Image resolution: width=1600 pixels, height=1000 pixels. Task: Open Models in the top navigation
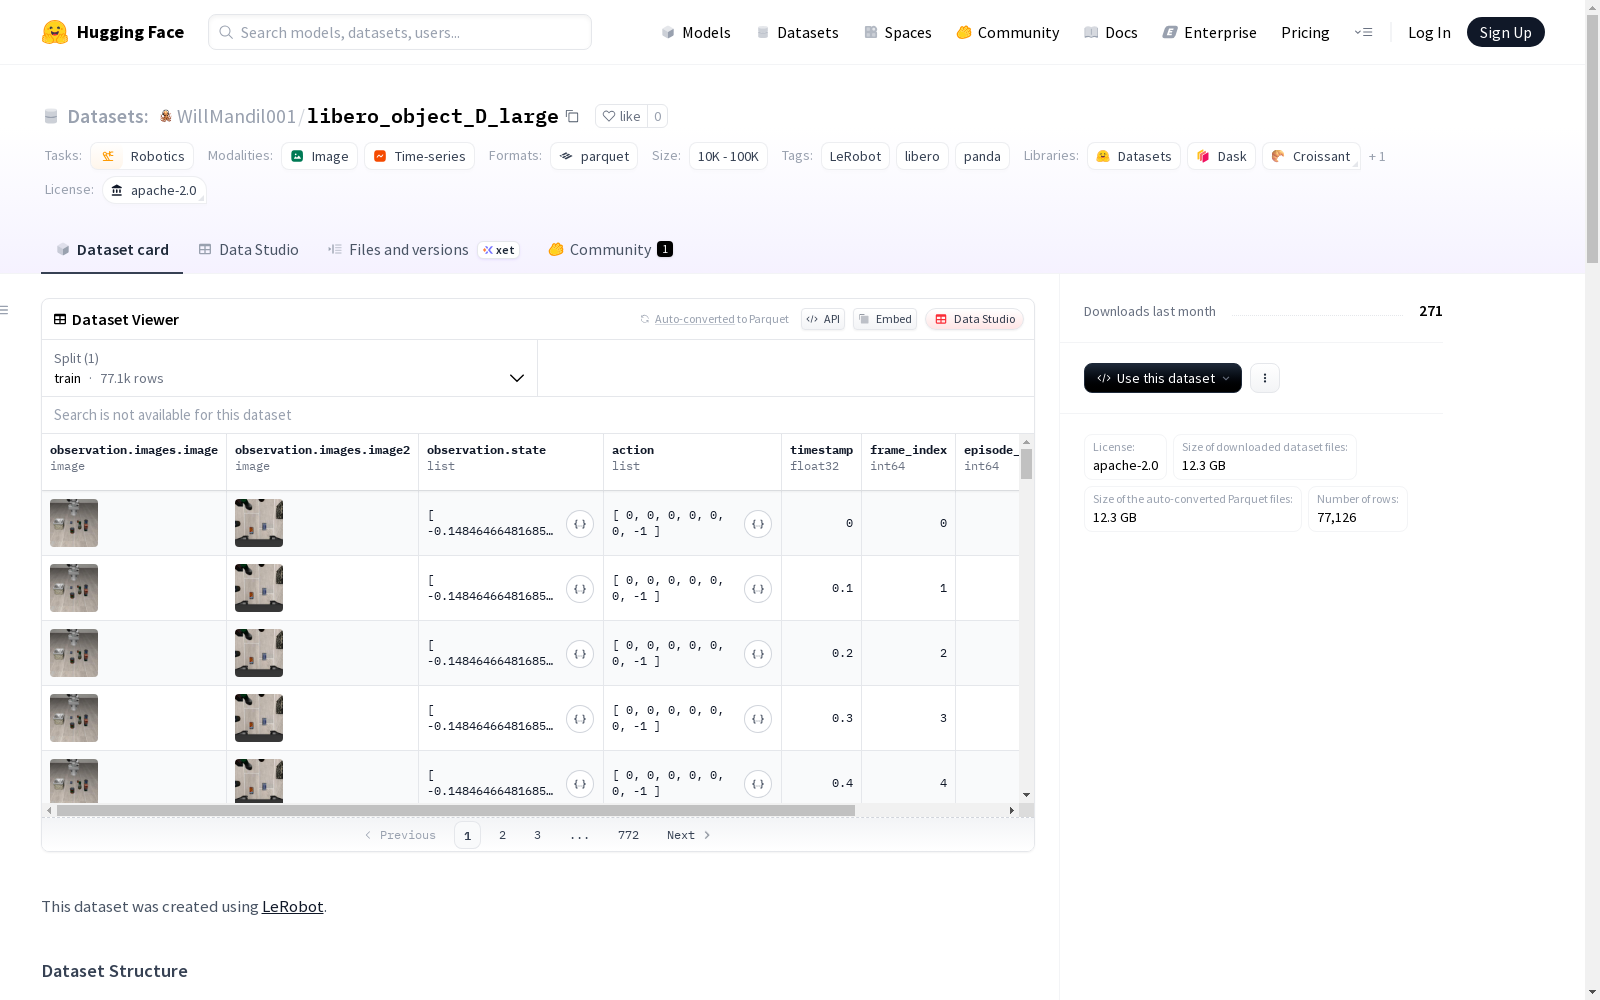point(696,32)
